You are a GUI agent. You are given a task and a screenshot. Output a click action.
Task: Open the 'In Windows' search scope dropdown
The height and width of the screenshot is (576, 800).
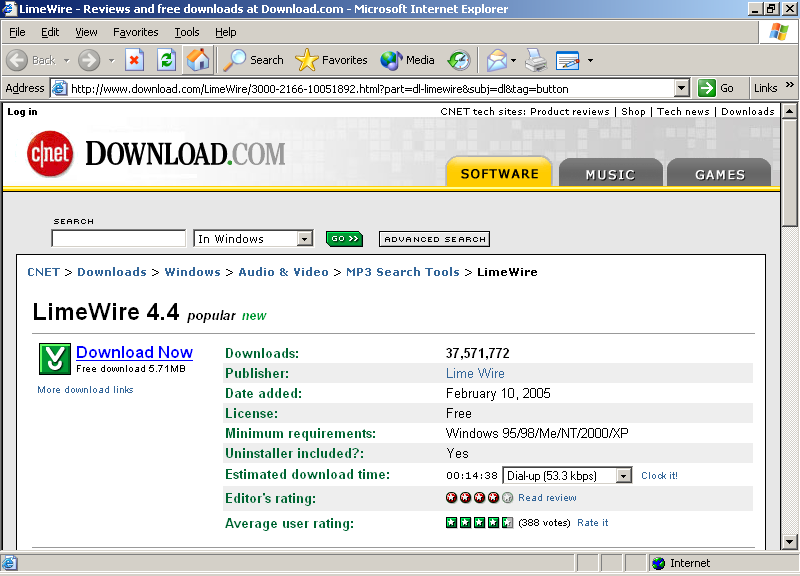305,239
